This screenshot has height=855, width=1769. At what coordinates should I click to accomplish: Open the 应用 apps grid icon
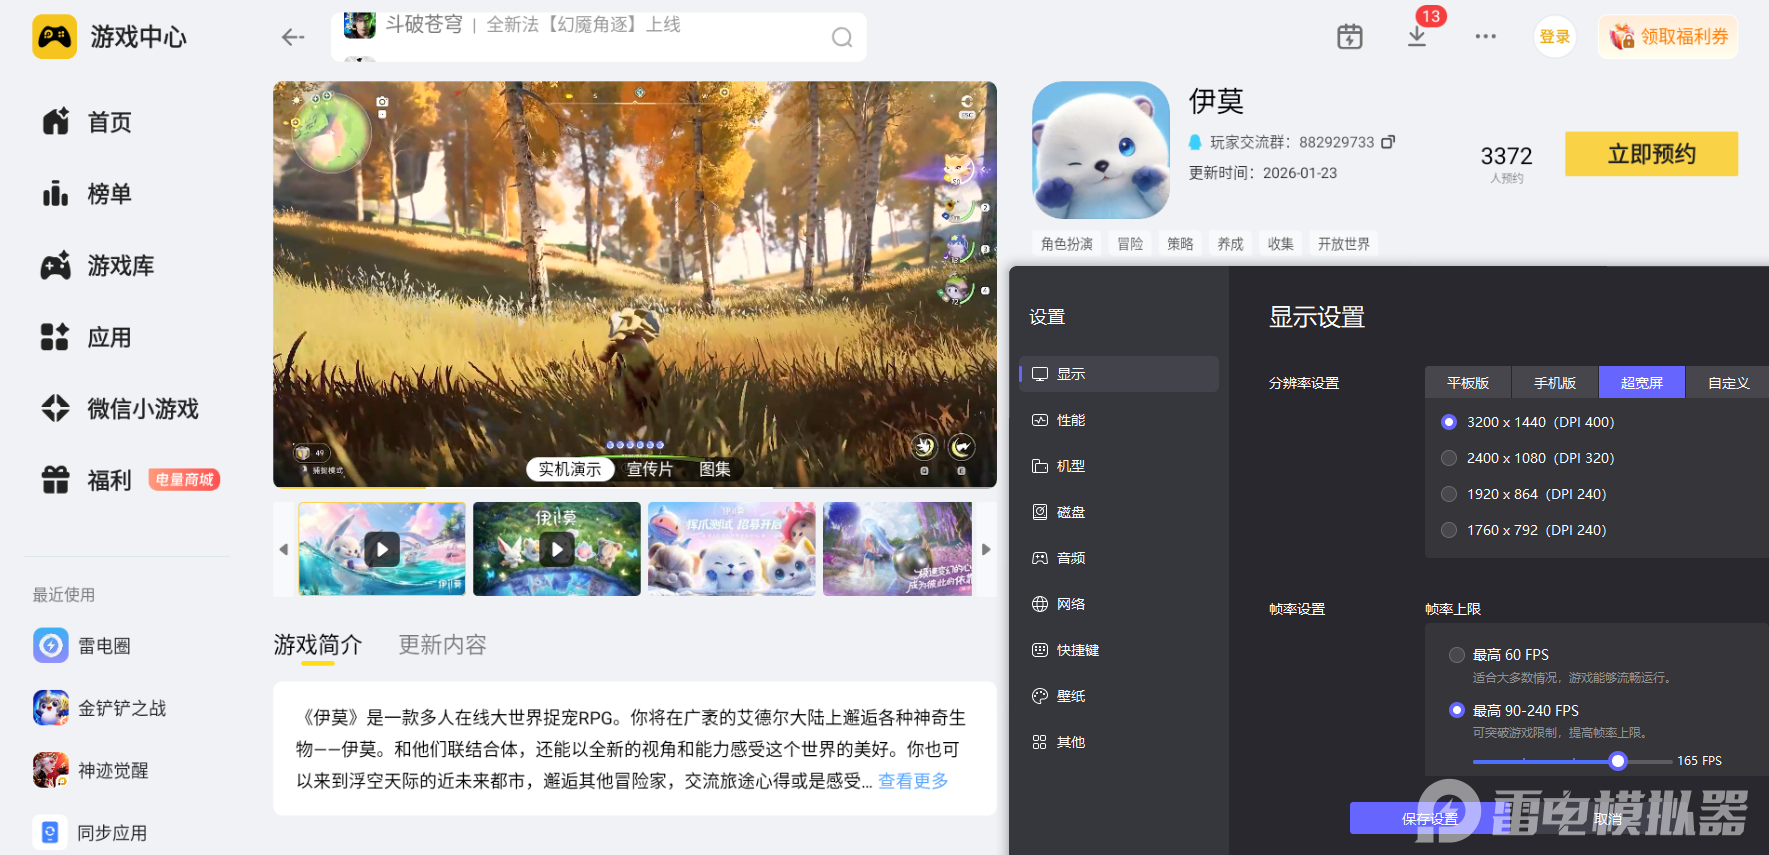coord(56,338)
